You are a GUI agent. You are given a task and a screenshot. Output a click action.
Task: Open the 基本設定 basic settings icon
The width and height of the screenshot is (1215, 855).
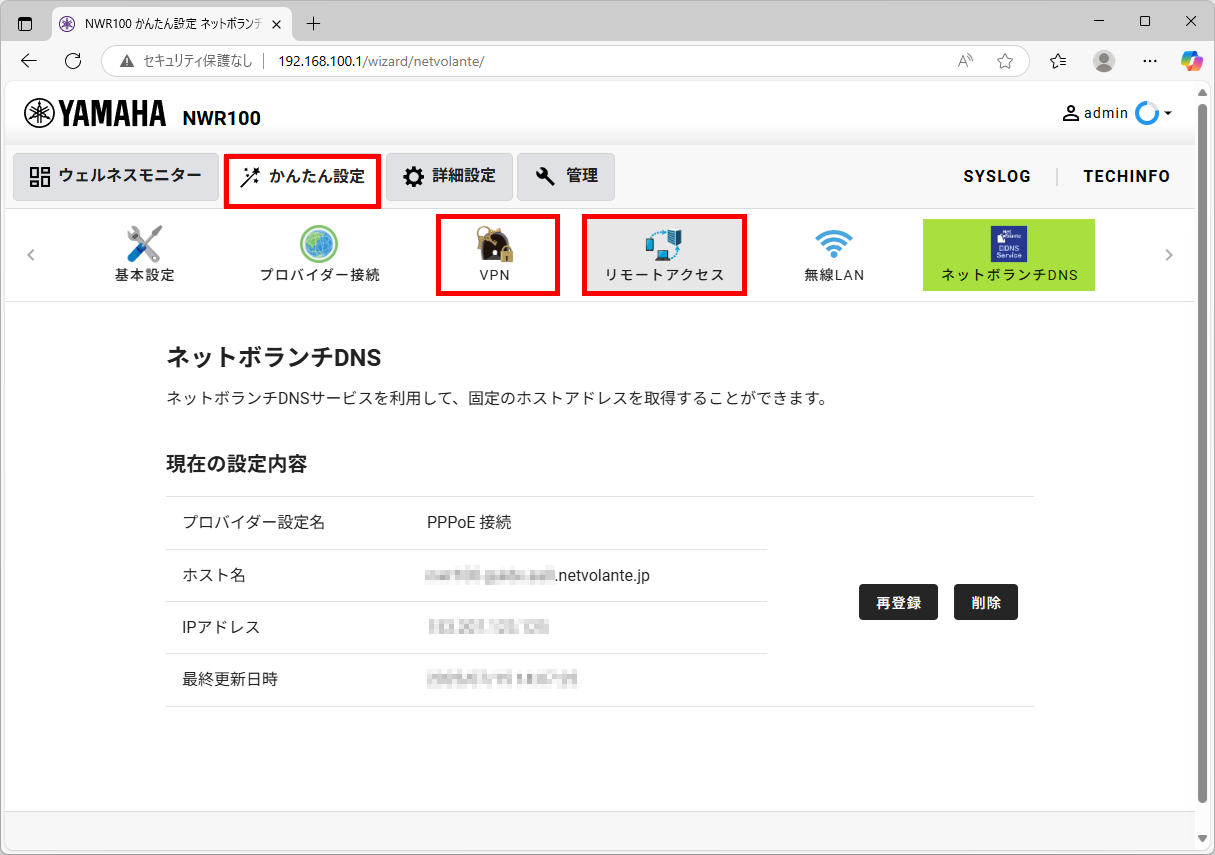point(143,253)
